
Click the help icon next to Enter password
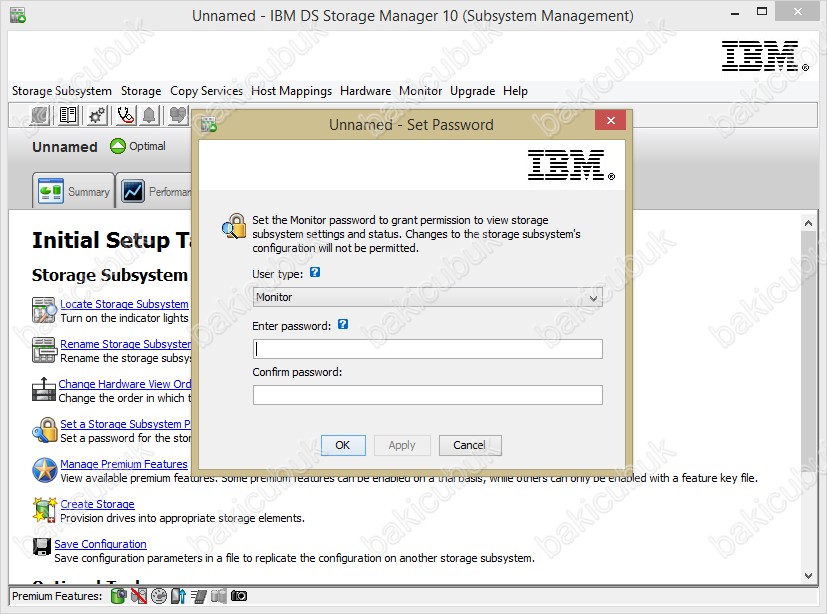[x=343, y=324]
